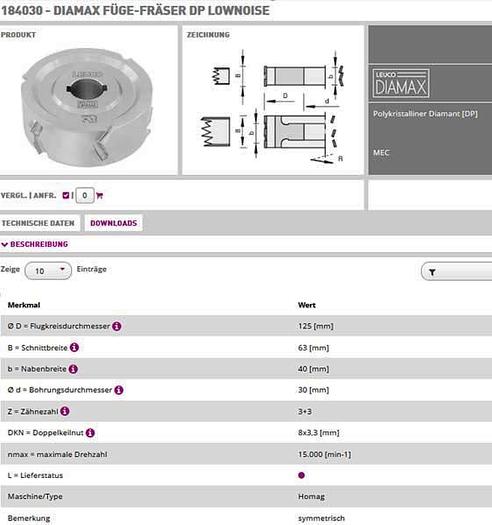Open the Leuco DIAMAX logo

[401, 83]
